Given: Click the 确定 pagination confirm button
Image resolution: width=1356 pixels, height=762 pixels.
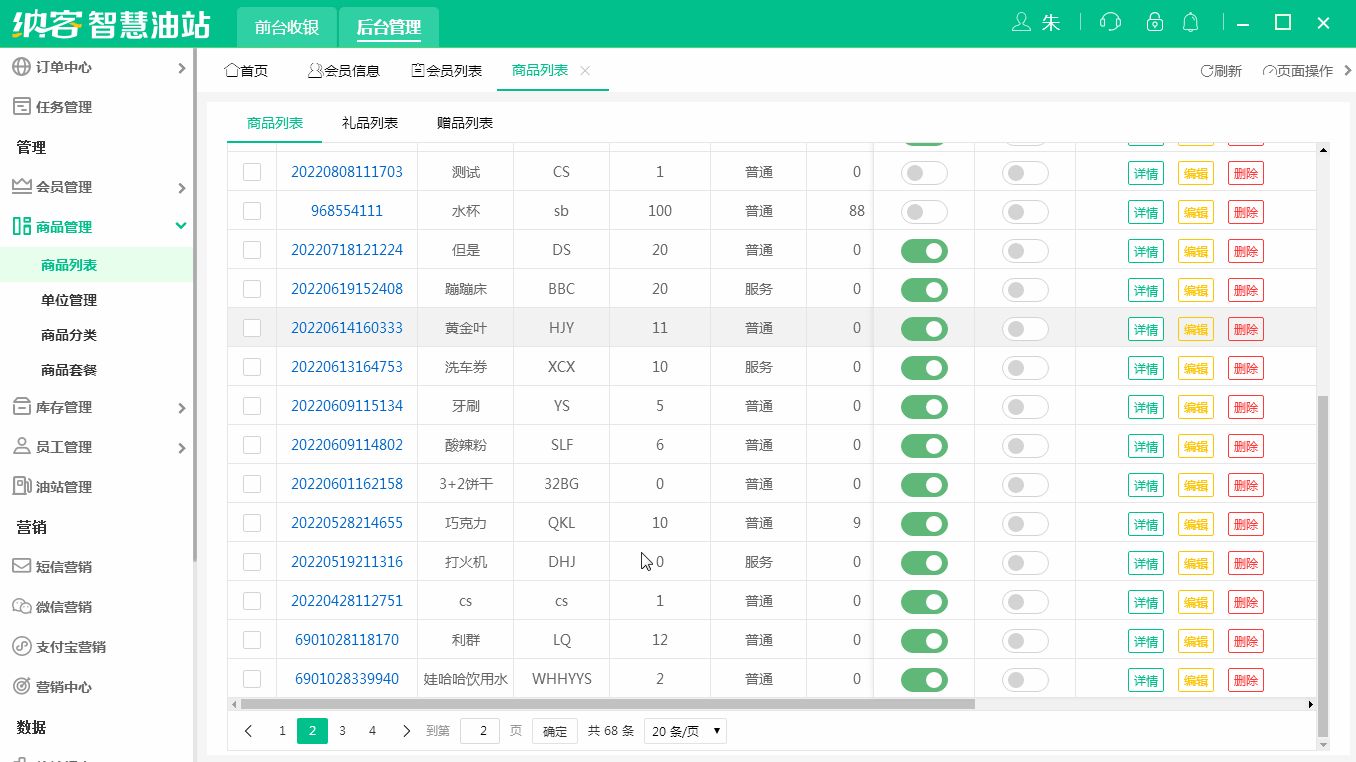Looking at the screenshot, I should [554, 731].
